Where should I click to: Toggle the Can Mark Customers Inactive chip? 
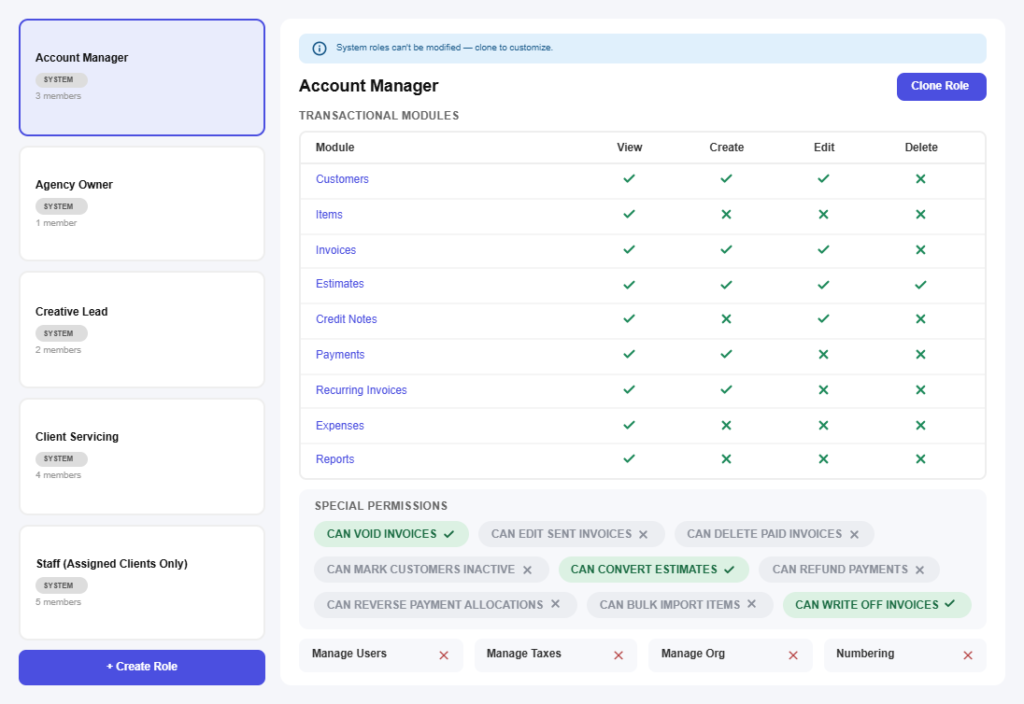[x=431, y=569]
